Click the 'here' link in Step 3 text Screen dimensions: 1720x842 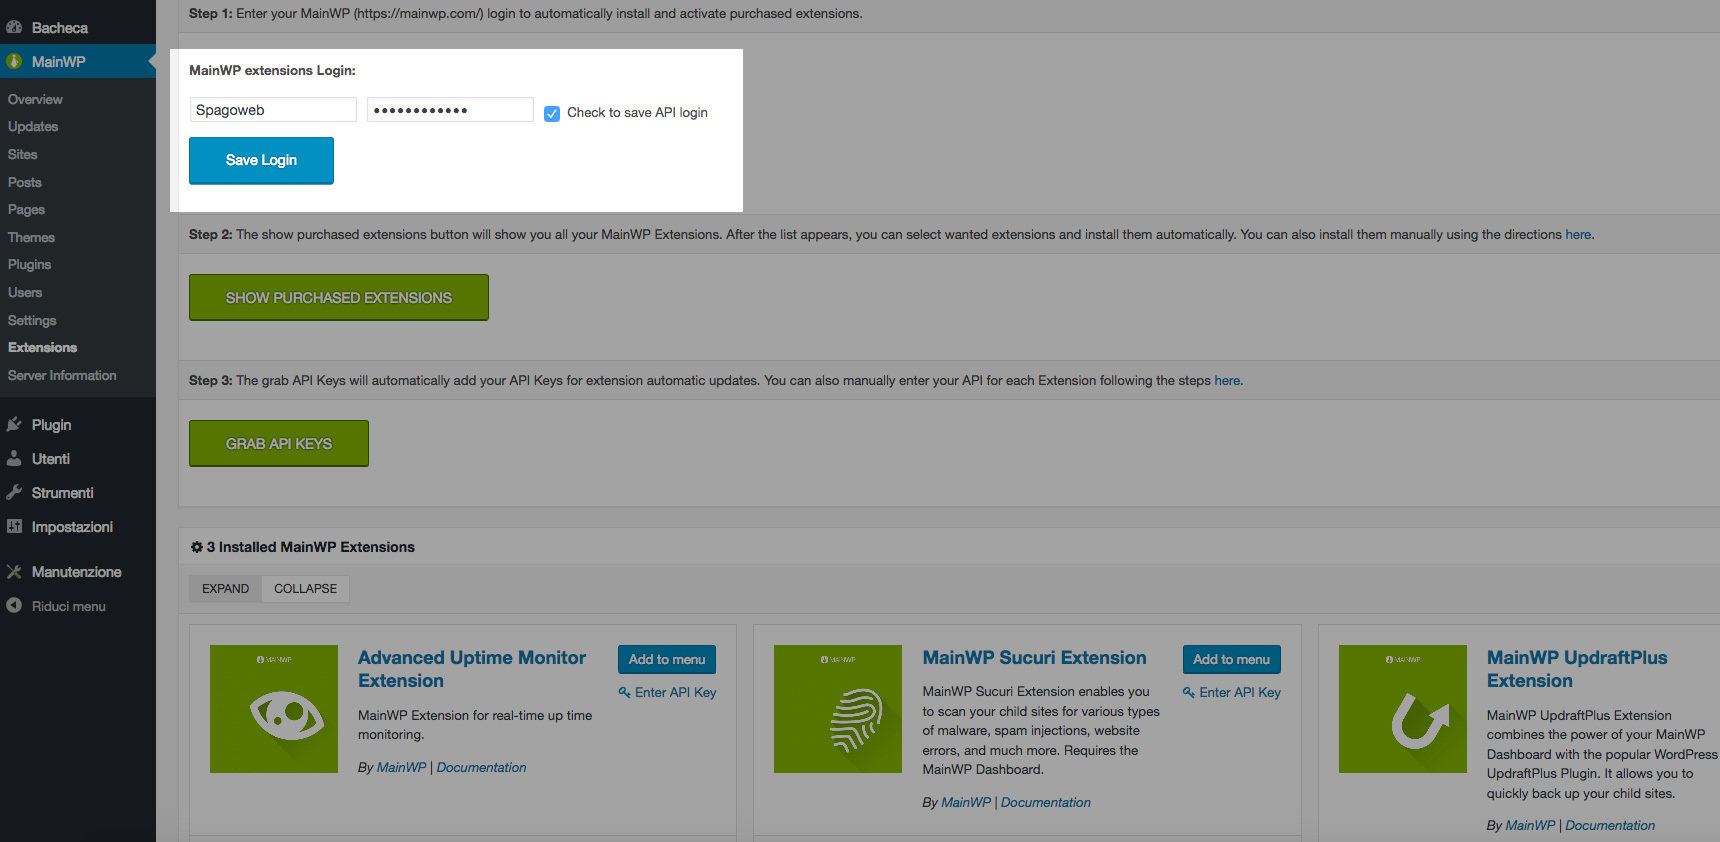click(1227, 380)
